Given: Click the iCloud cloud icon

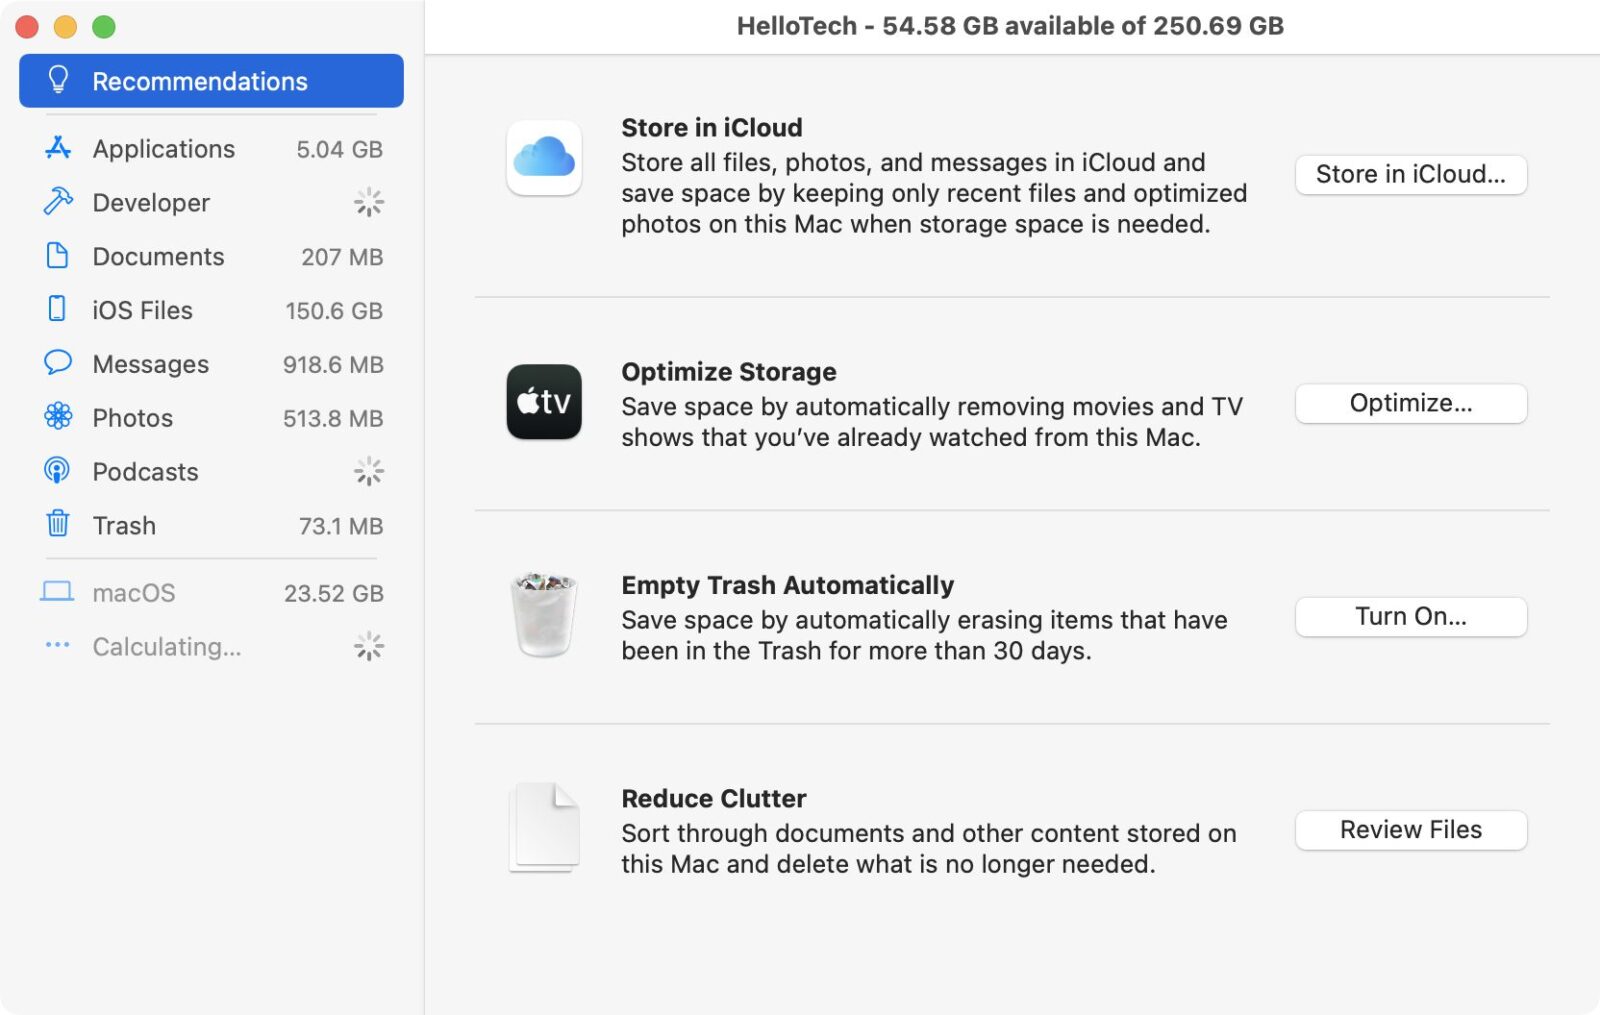Looking at the screenshot, I should click(x=543, y=158).
